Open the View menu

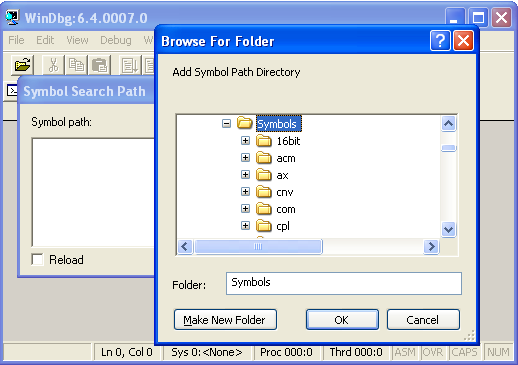click(x=77, y=40)
